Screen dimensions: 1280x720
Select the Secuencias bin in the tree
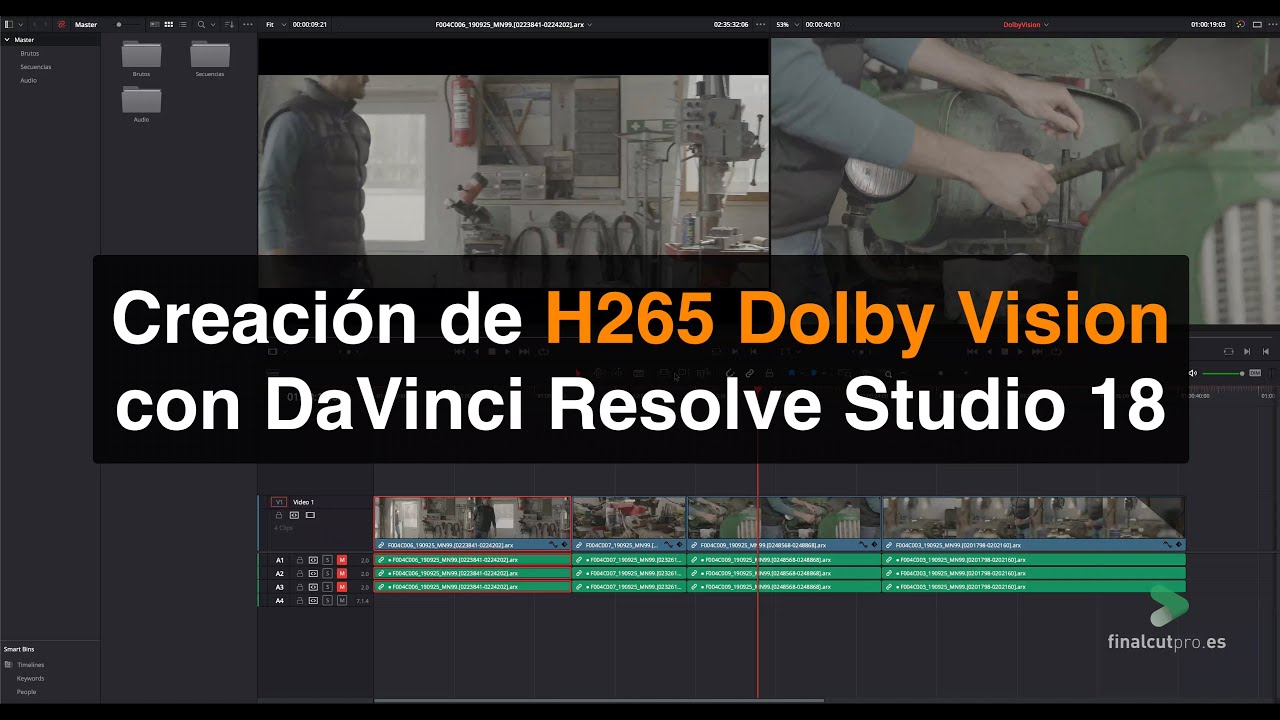click(35, 67)
